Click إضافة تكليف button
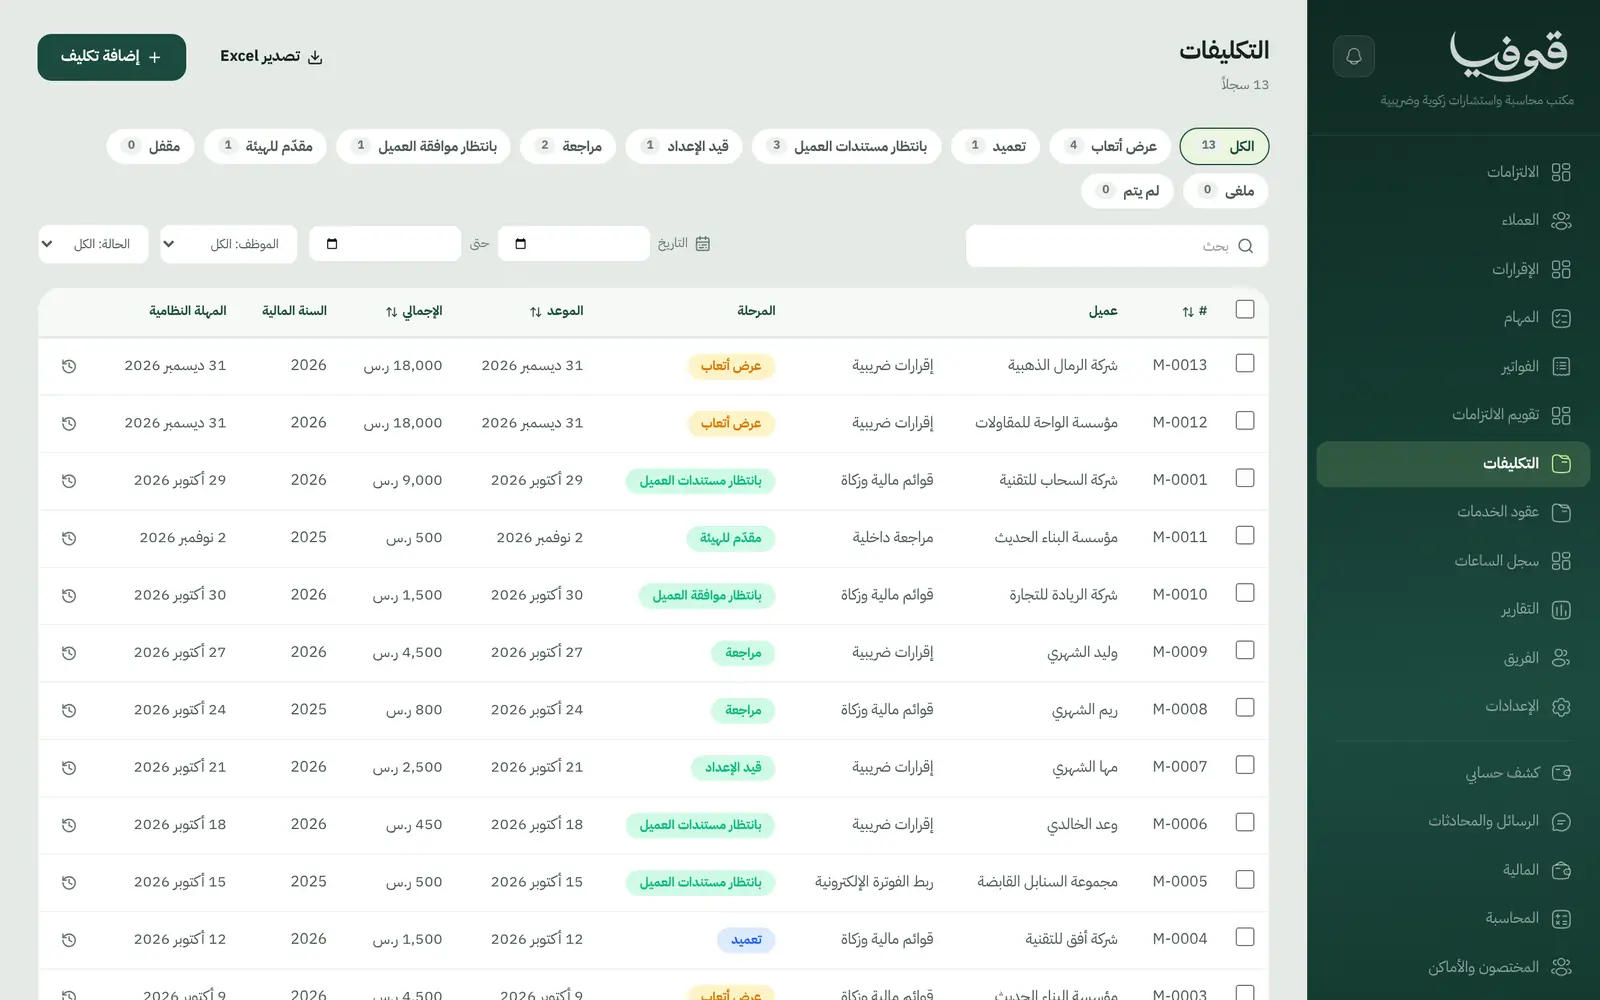The width and height of the screenshot is (1600, 1000). (x=112, y=57)
